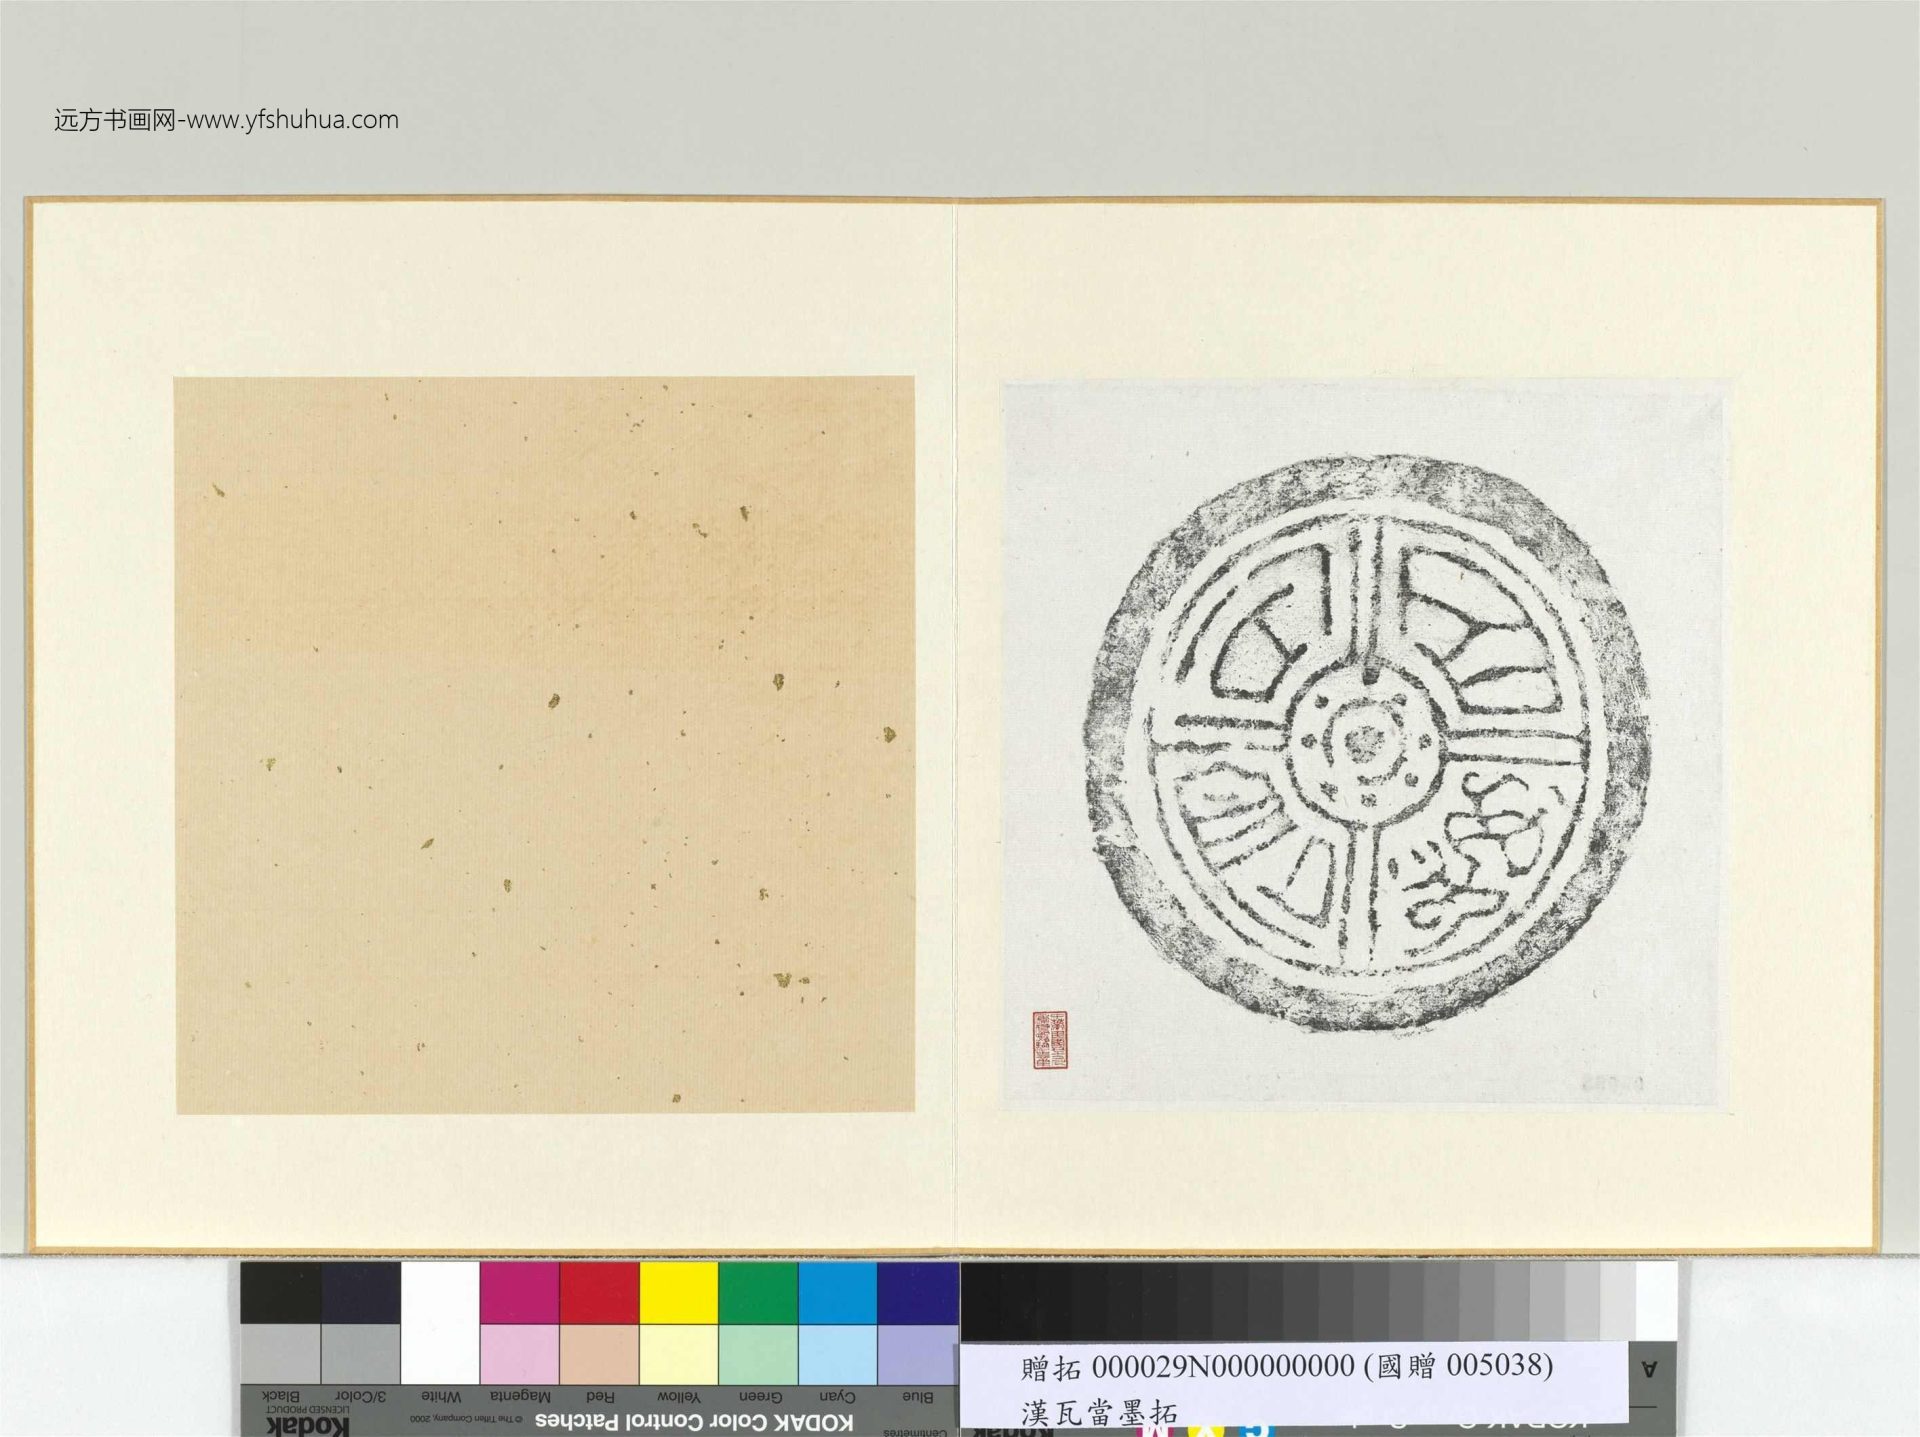
Task: Click the upside-down 'Blue' label
Action: (917, 1396)
